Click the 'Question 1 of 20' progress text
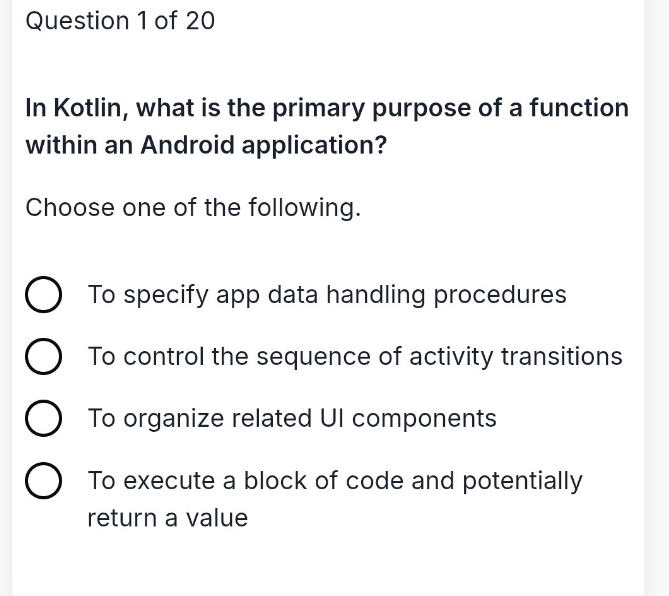 click(120, 21)
